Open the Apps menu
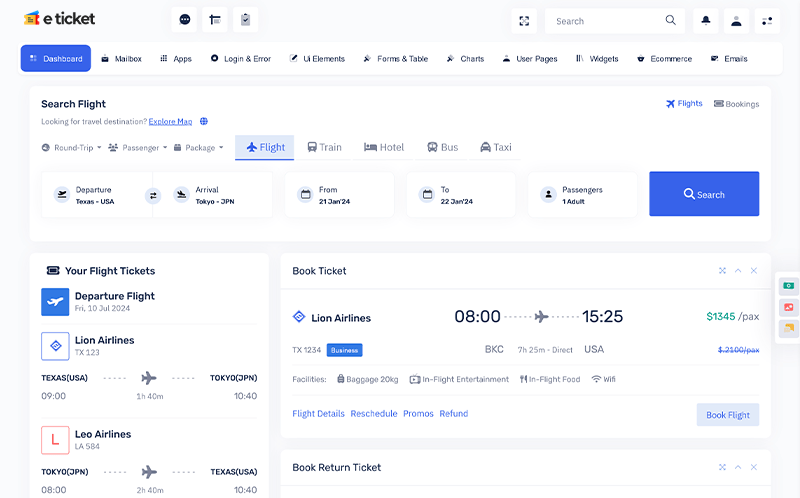This screenshot has height=498, width=800. click(176, 59)
